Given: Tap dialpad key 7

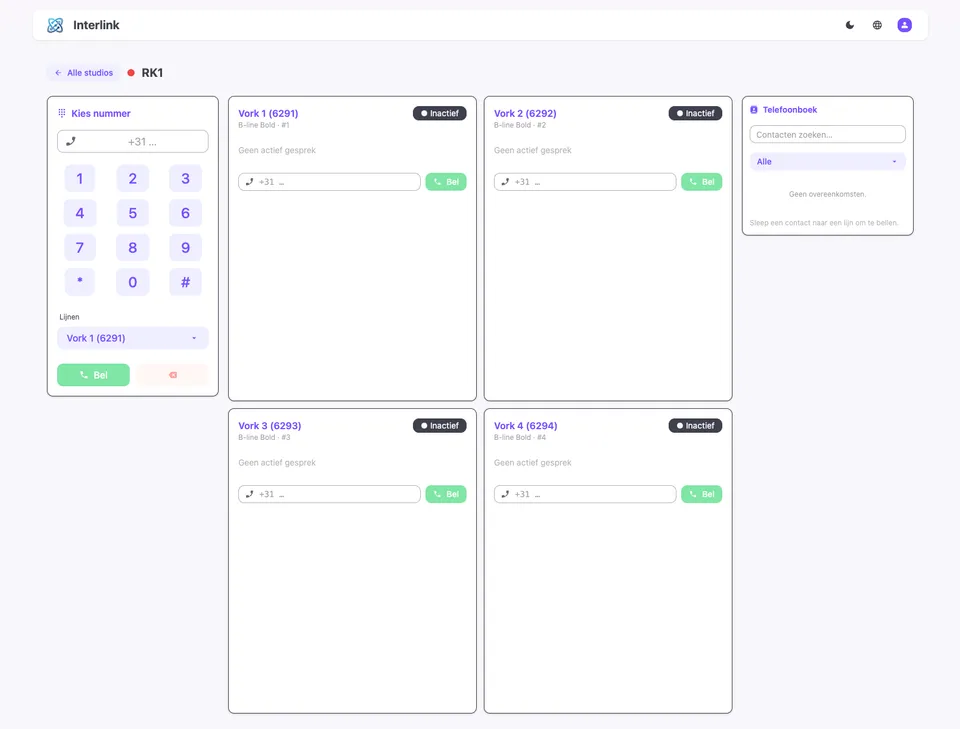Looking at the screenshot, I should tap(80, 248).
